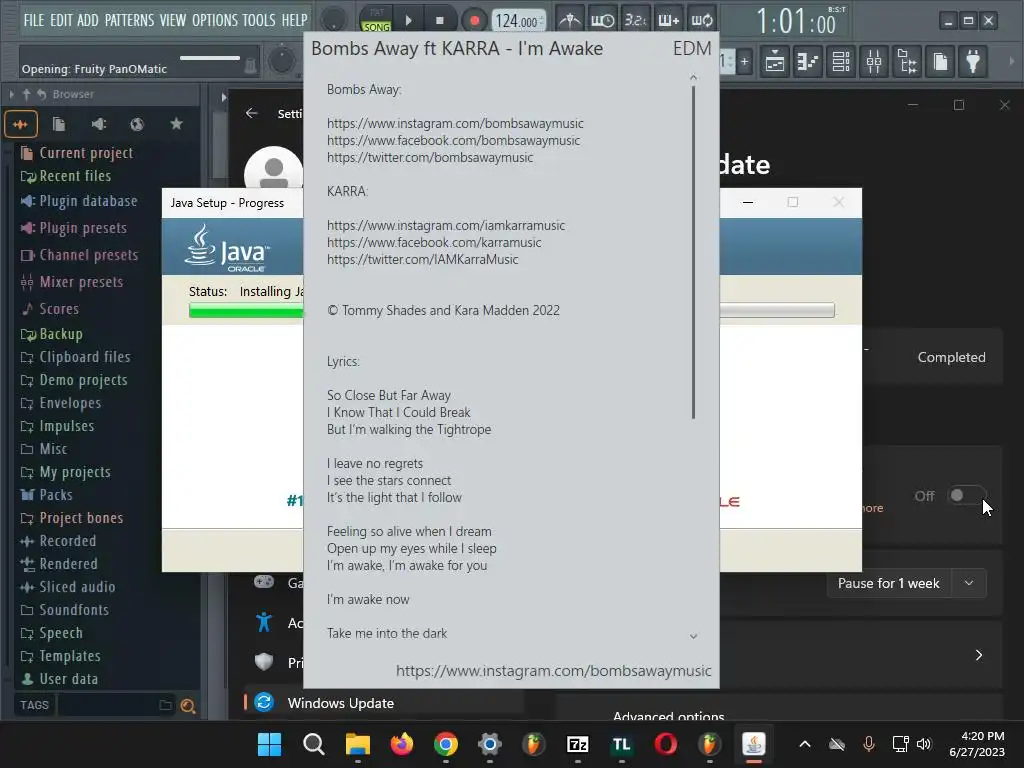Click the Browser search magnifier icon

[x=188, y=705]
